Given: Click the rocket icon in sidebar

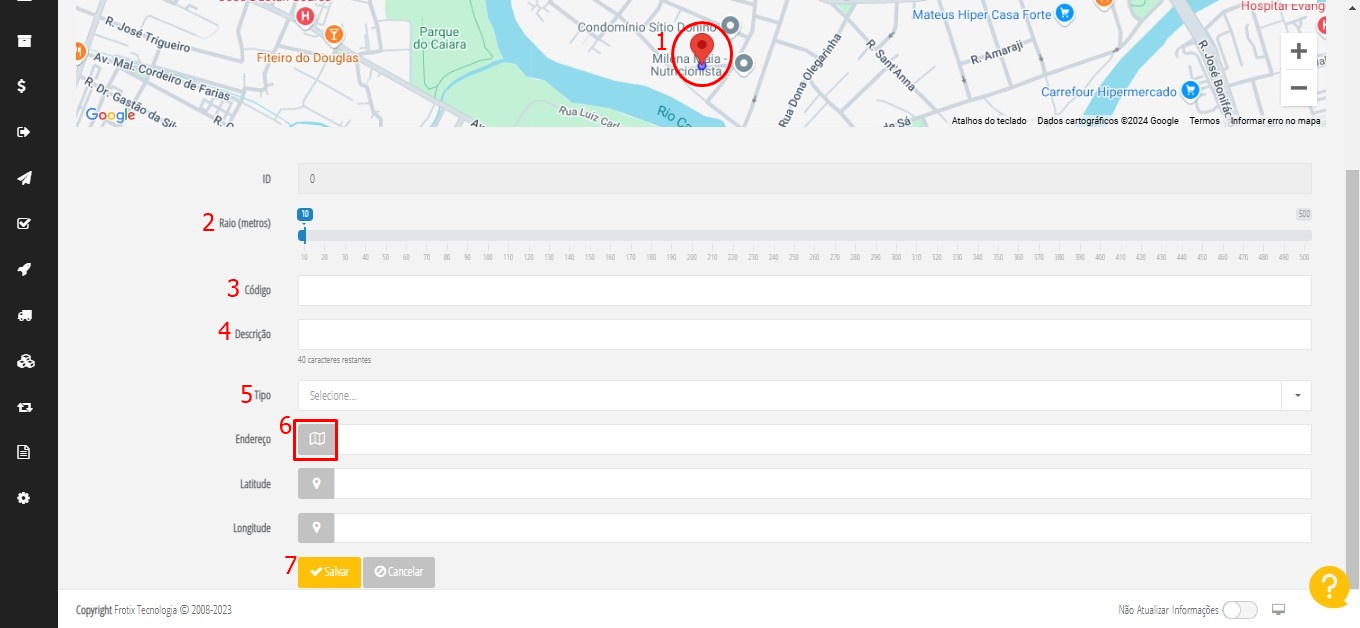Looking at the screenshot, I should click(x=24, y=269).
